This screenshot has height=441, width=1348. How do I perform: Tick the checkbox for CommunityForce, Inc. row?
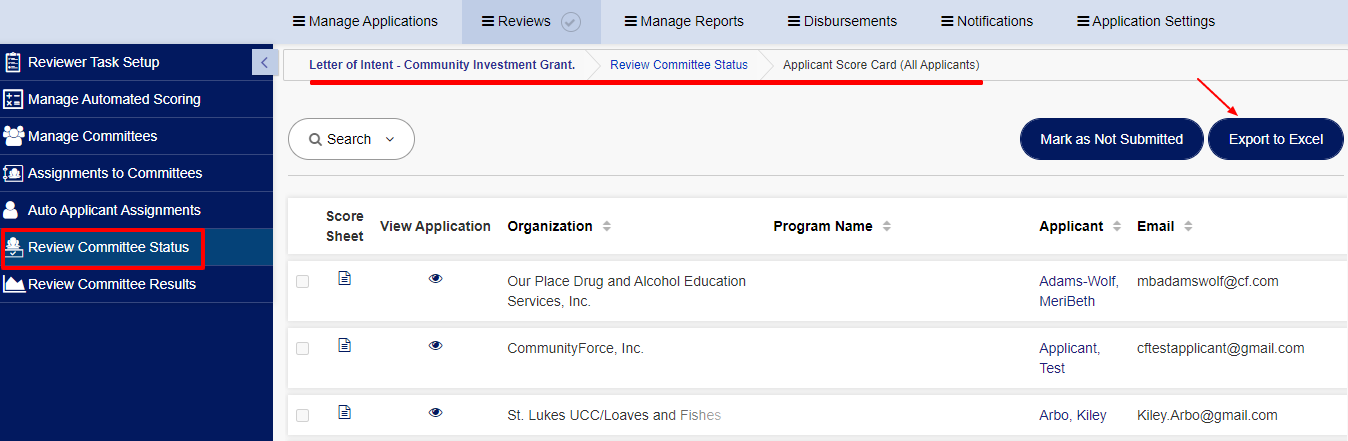coord(303,349)
